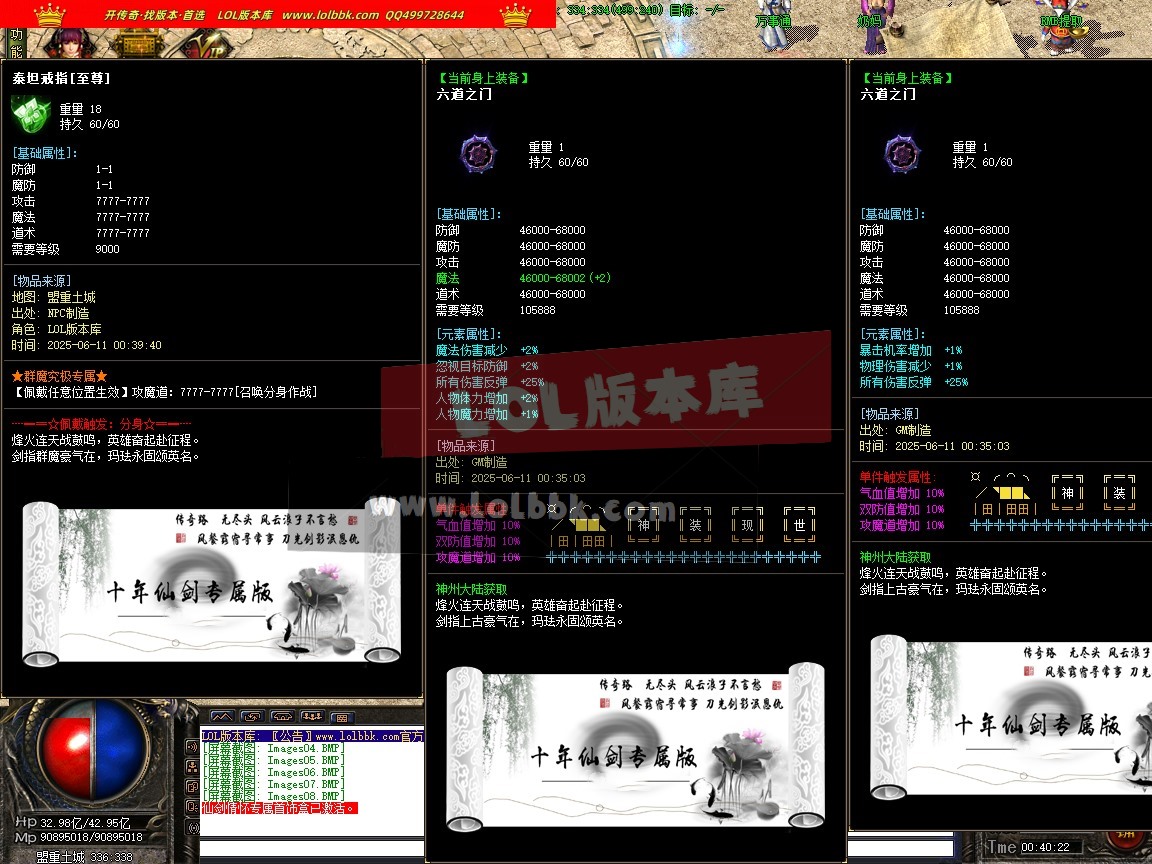1152x864 pixels.
Task: Click the www.lolbbk.com banner link
Action: pyautogui.click(x=331, y=15)
